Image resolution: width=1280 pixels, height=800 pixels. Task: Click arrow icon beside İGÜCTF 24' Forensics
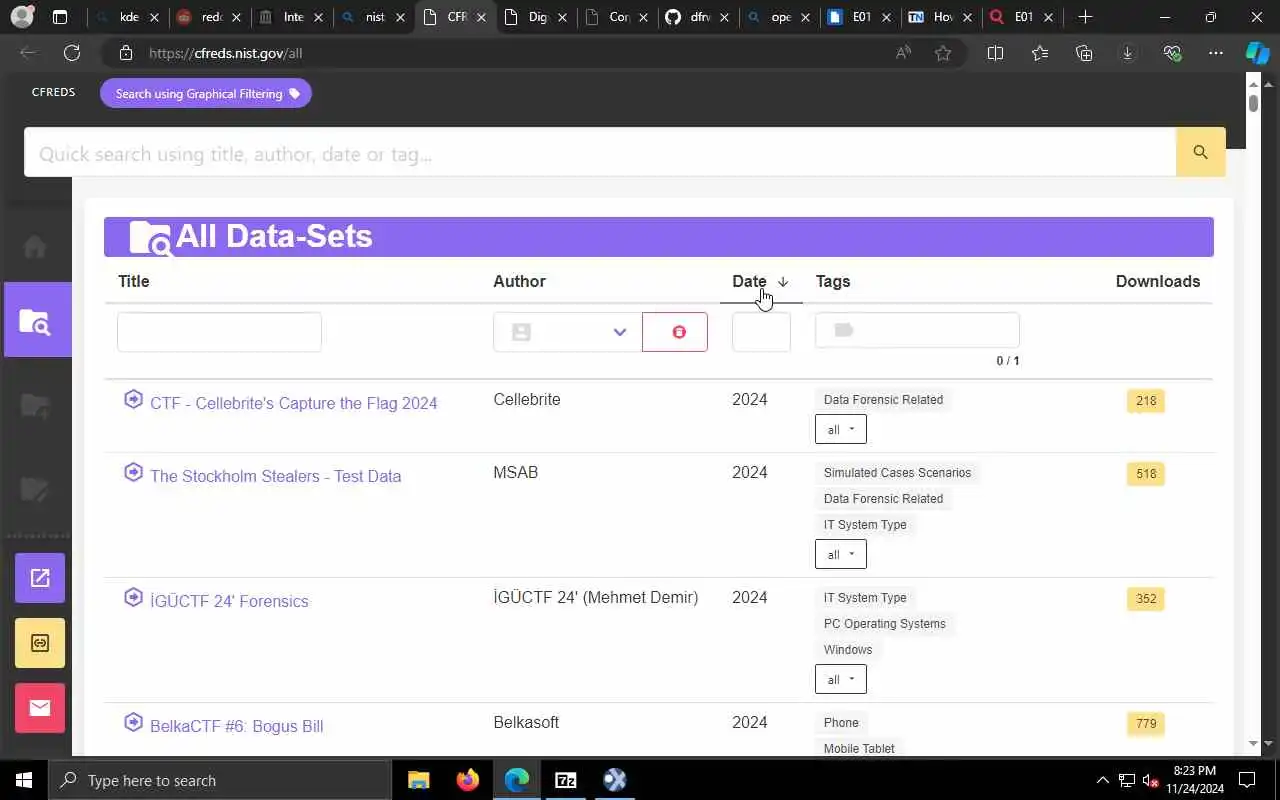(133, 597)
